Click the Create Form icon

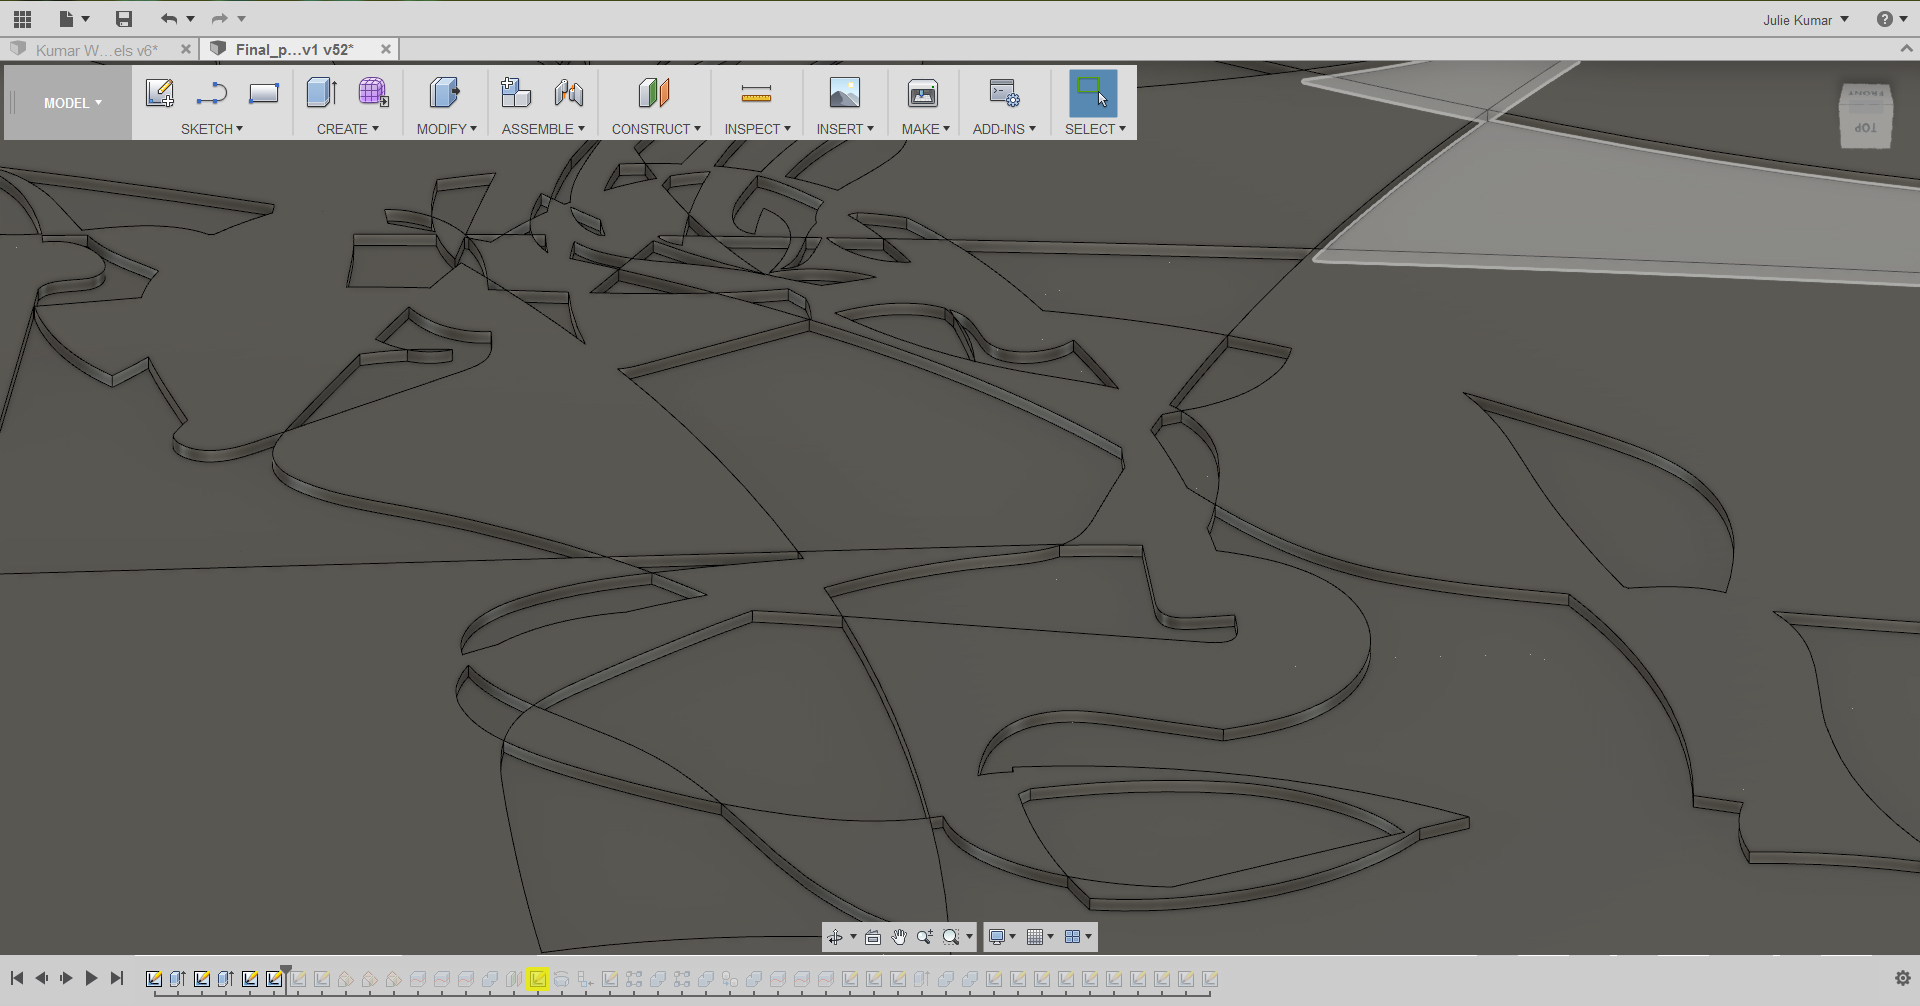click(x=374, y=93)
